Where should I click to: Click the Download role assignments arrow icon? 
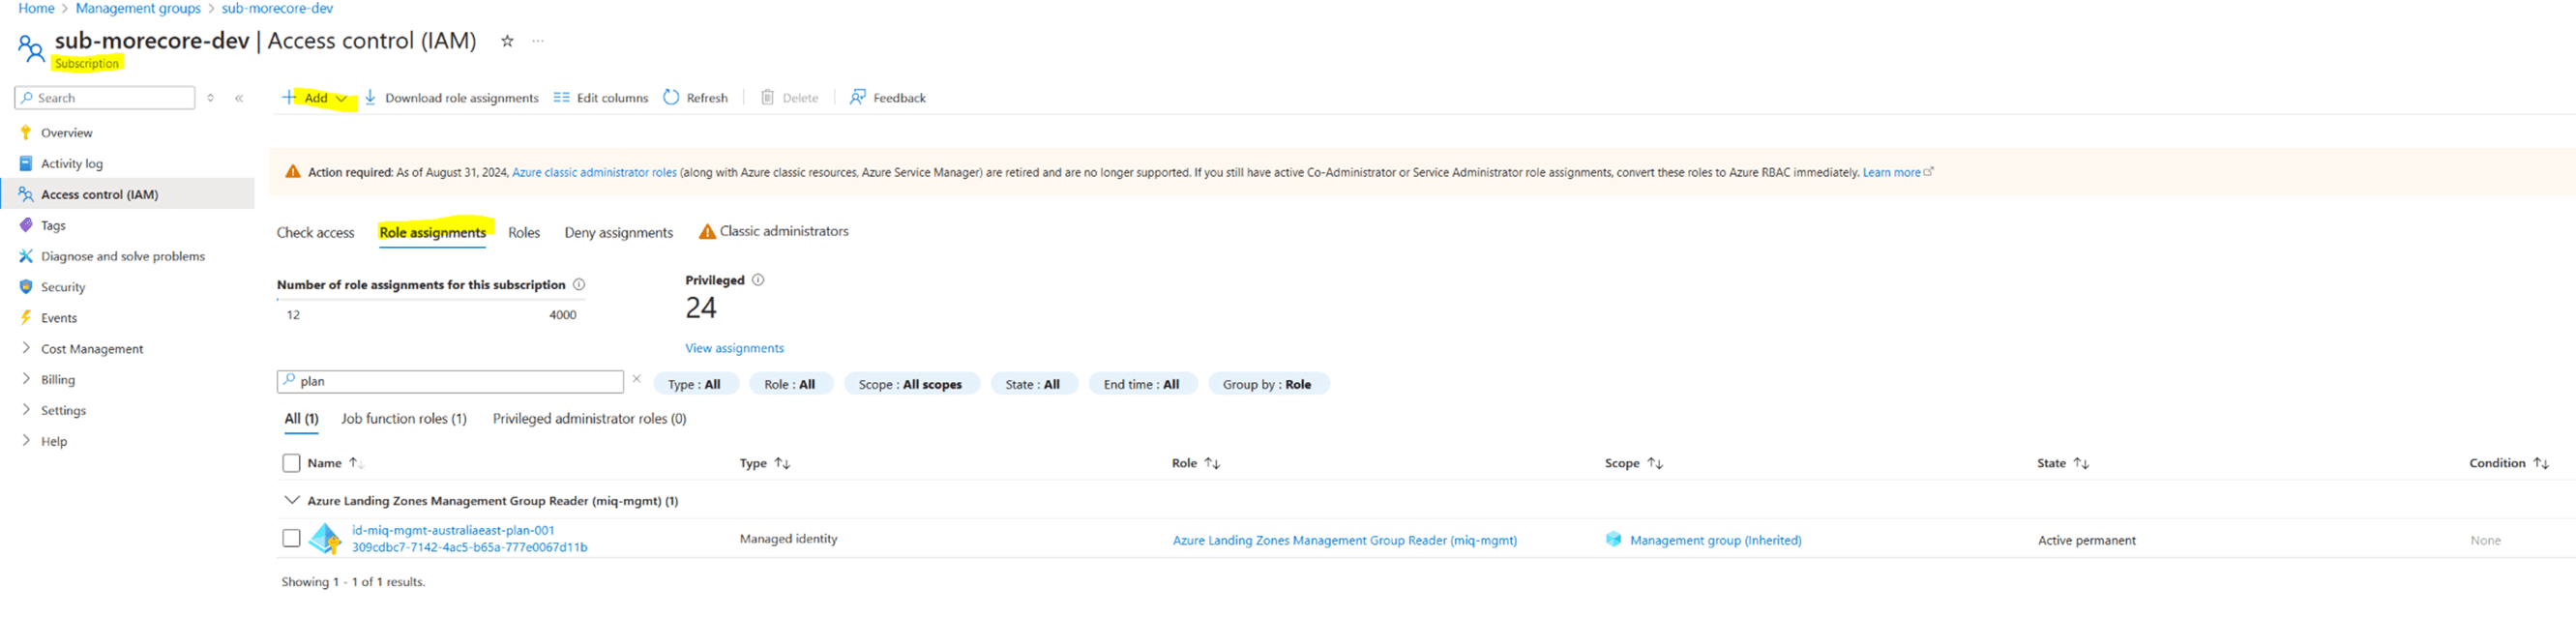[370, 97]
